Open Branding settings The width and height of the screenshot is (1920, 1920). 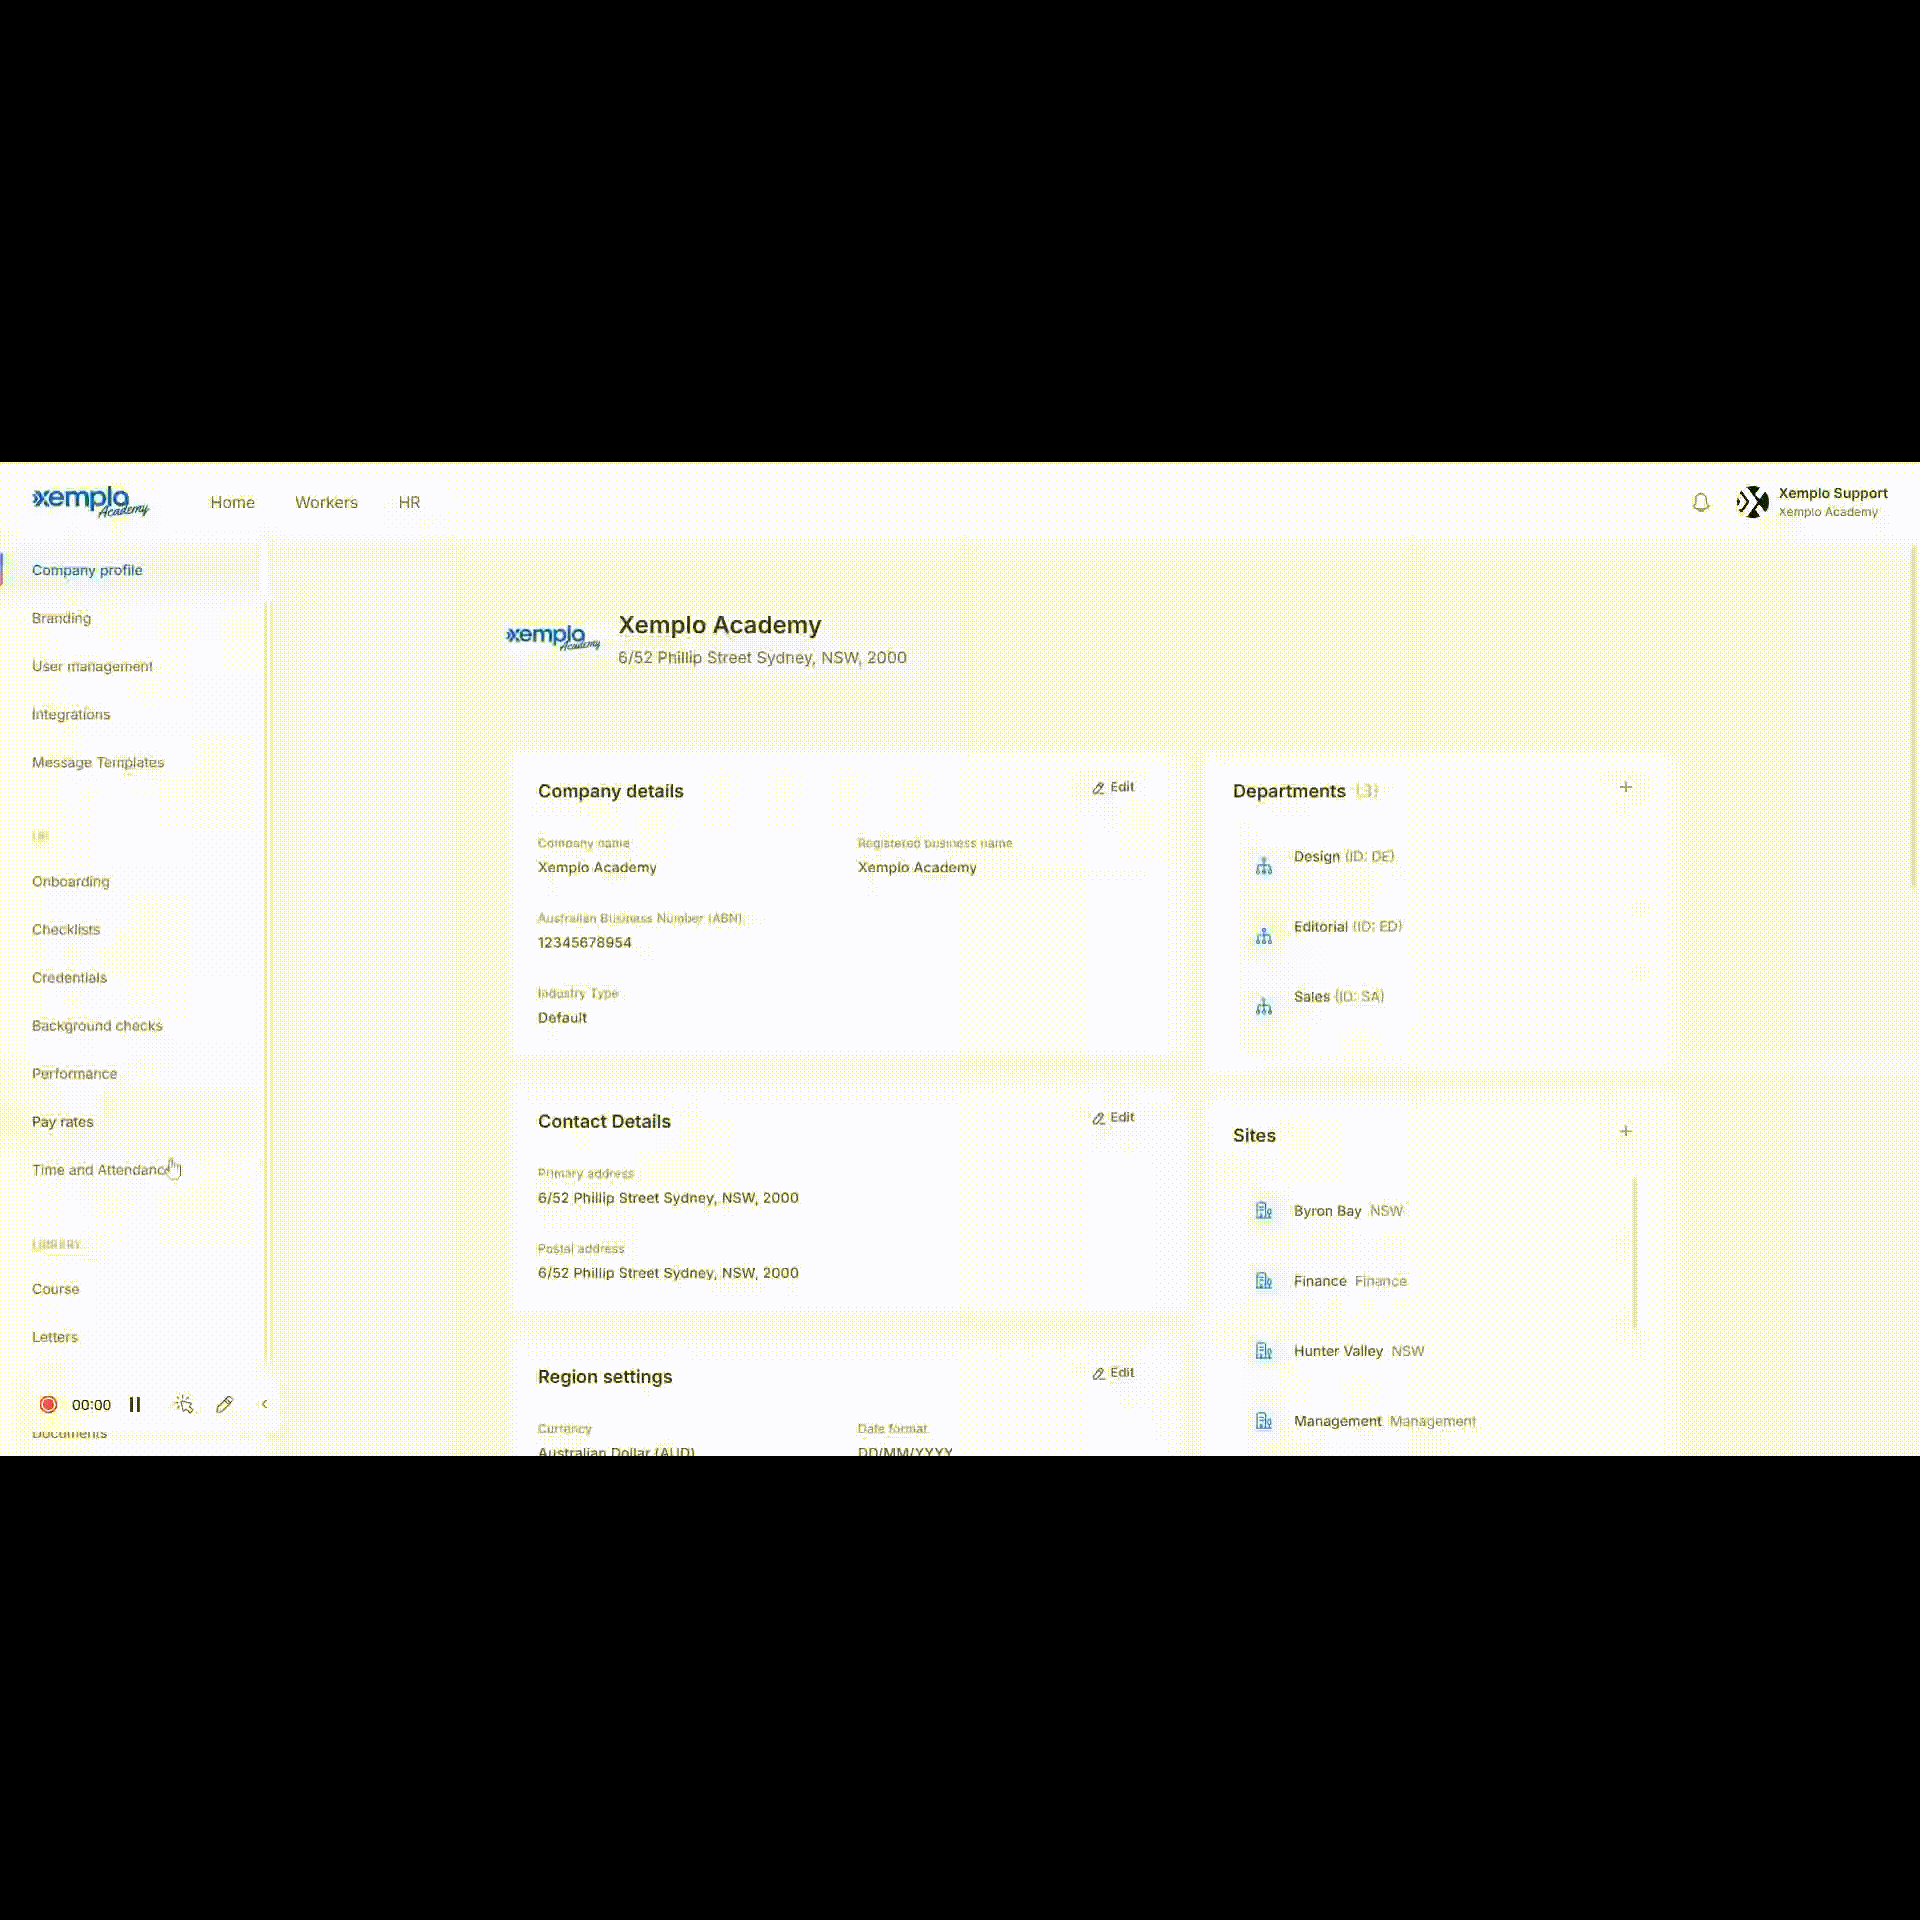coord(61,618)
